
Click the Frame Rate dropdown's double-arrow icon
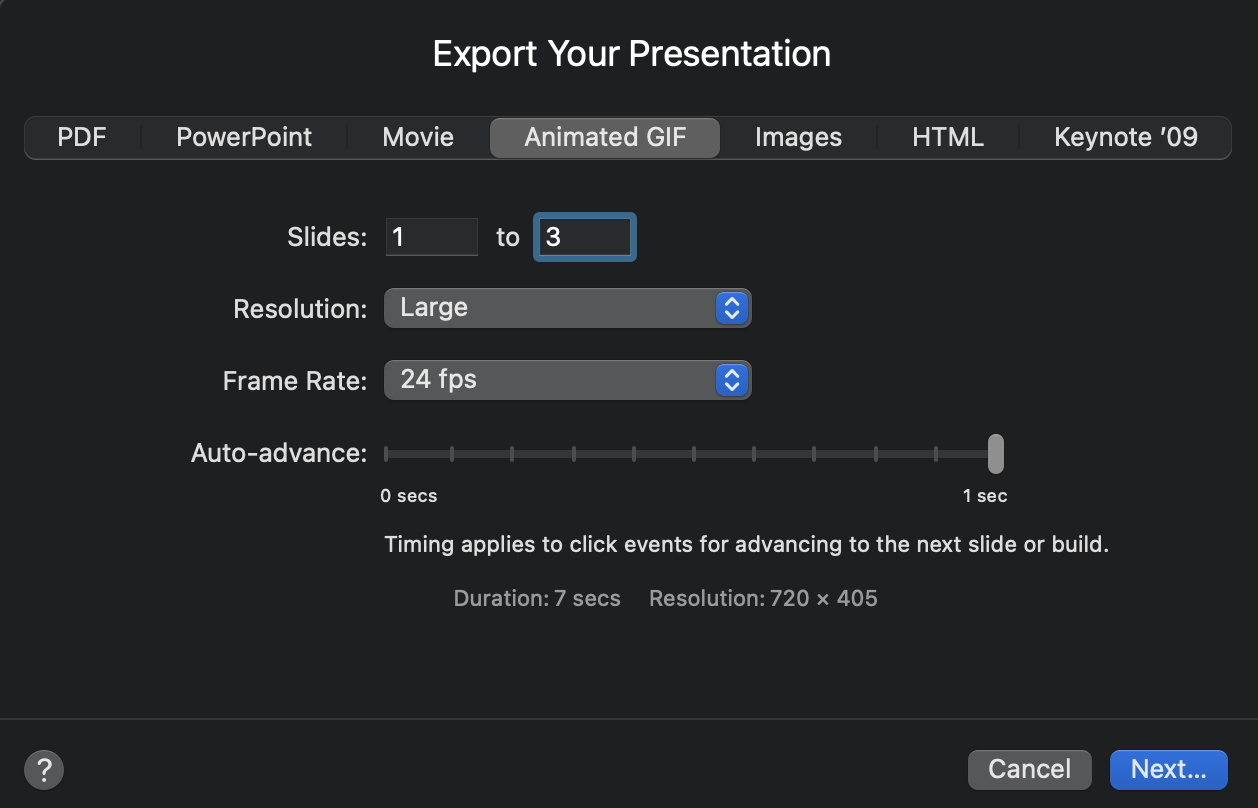(732, 380)
